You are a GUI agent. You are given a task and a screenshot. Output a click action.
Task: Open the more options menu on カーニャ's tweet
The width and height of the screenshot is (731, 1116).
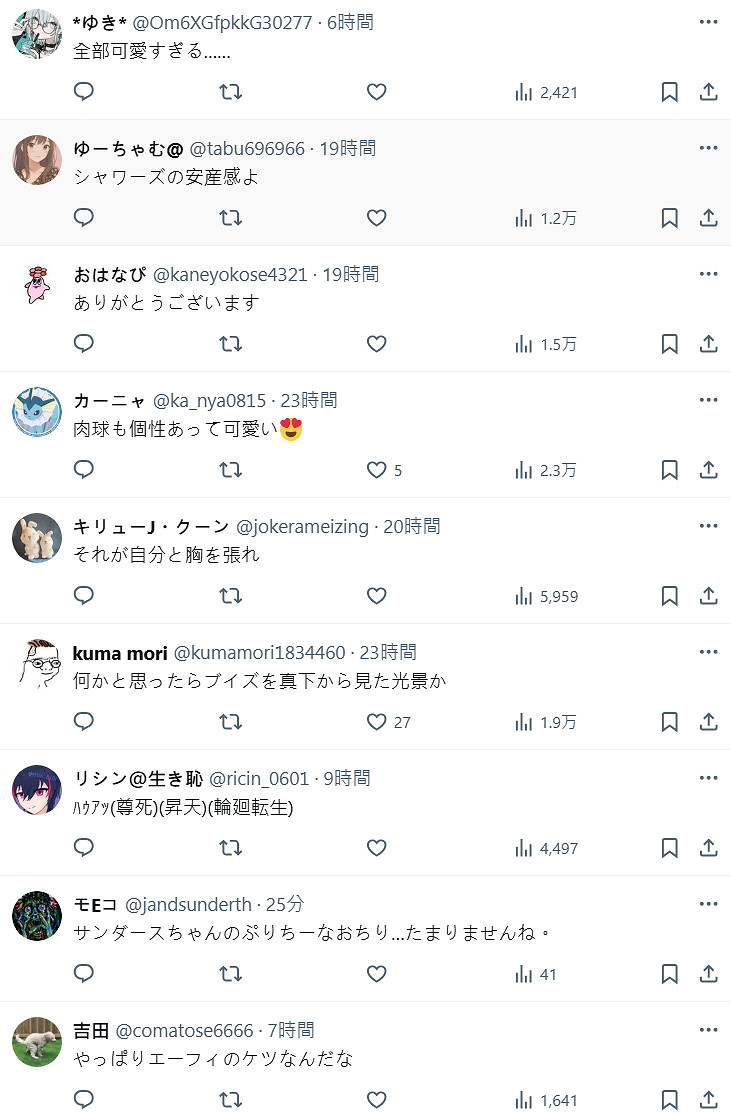coord(708,399)
